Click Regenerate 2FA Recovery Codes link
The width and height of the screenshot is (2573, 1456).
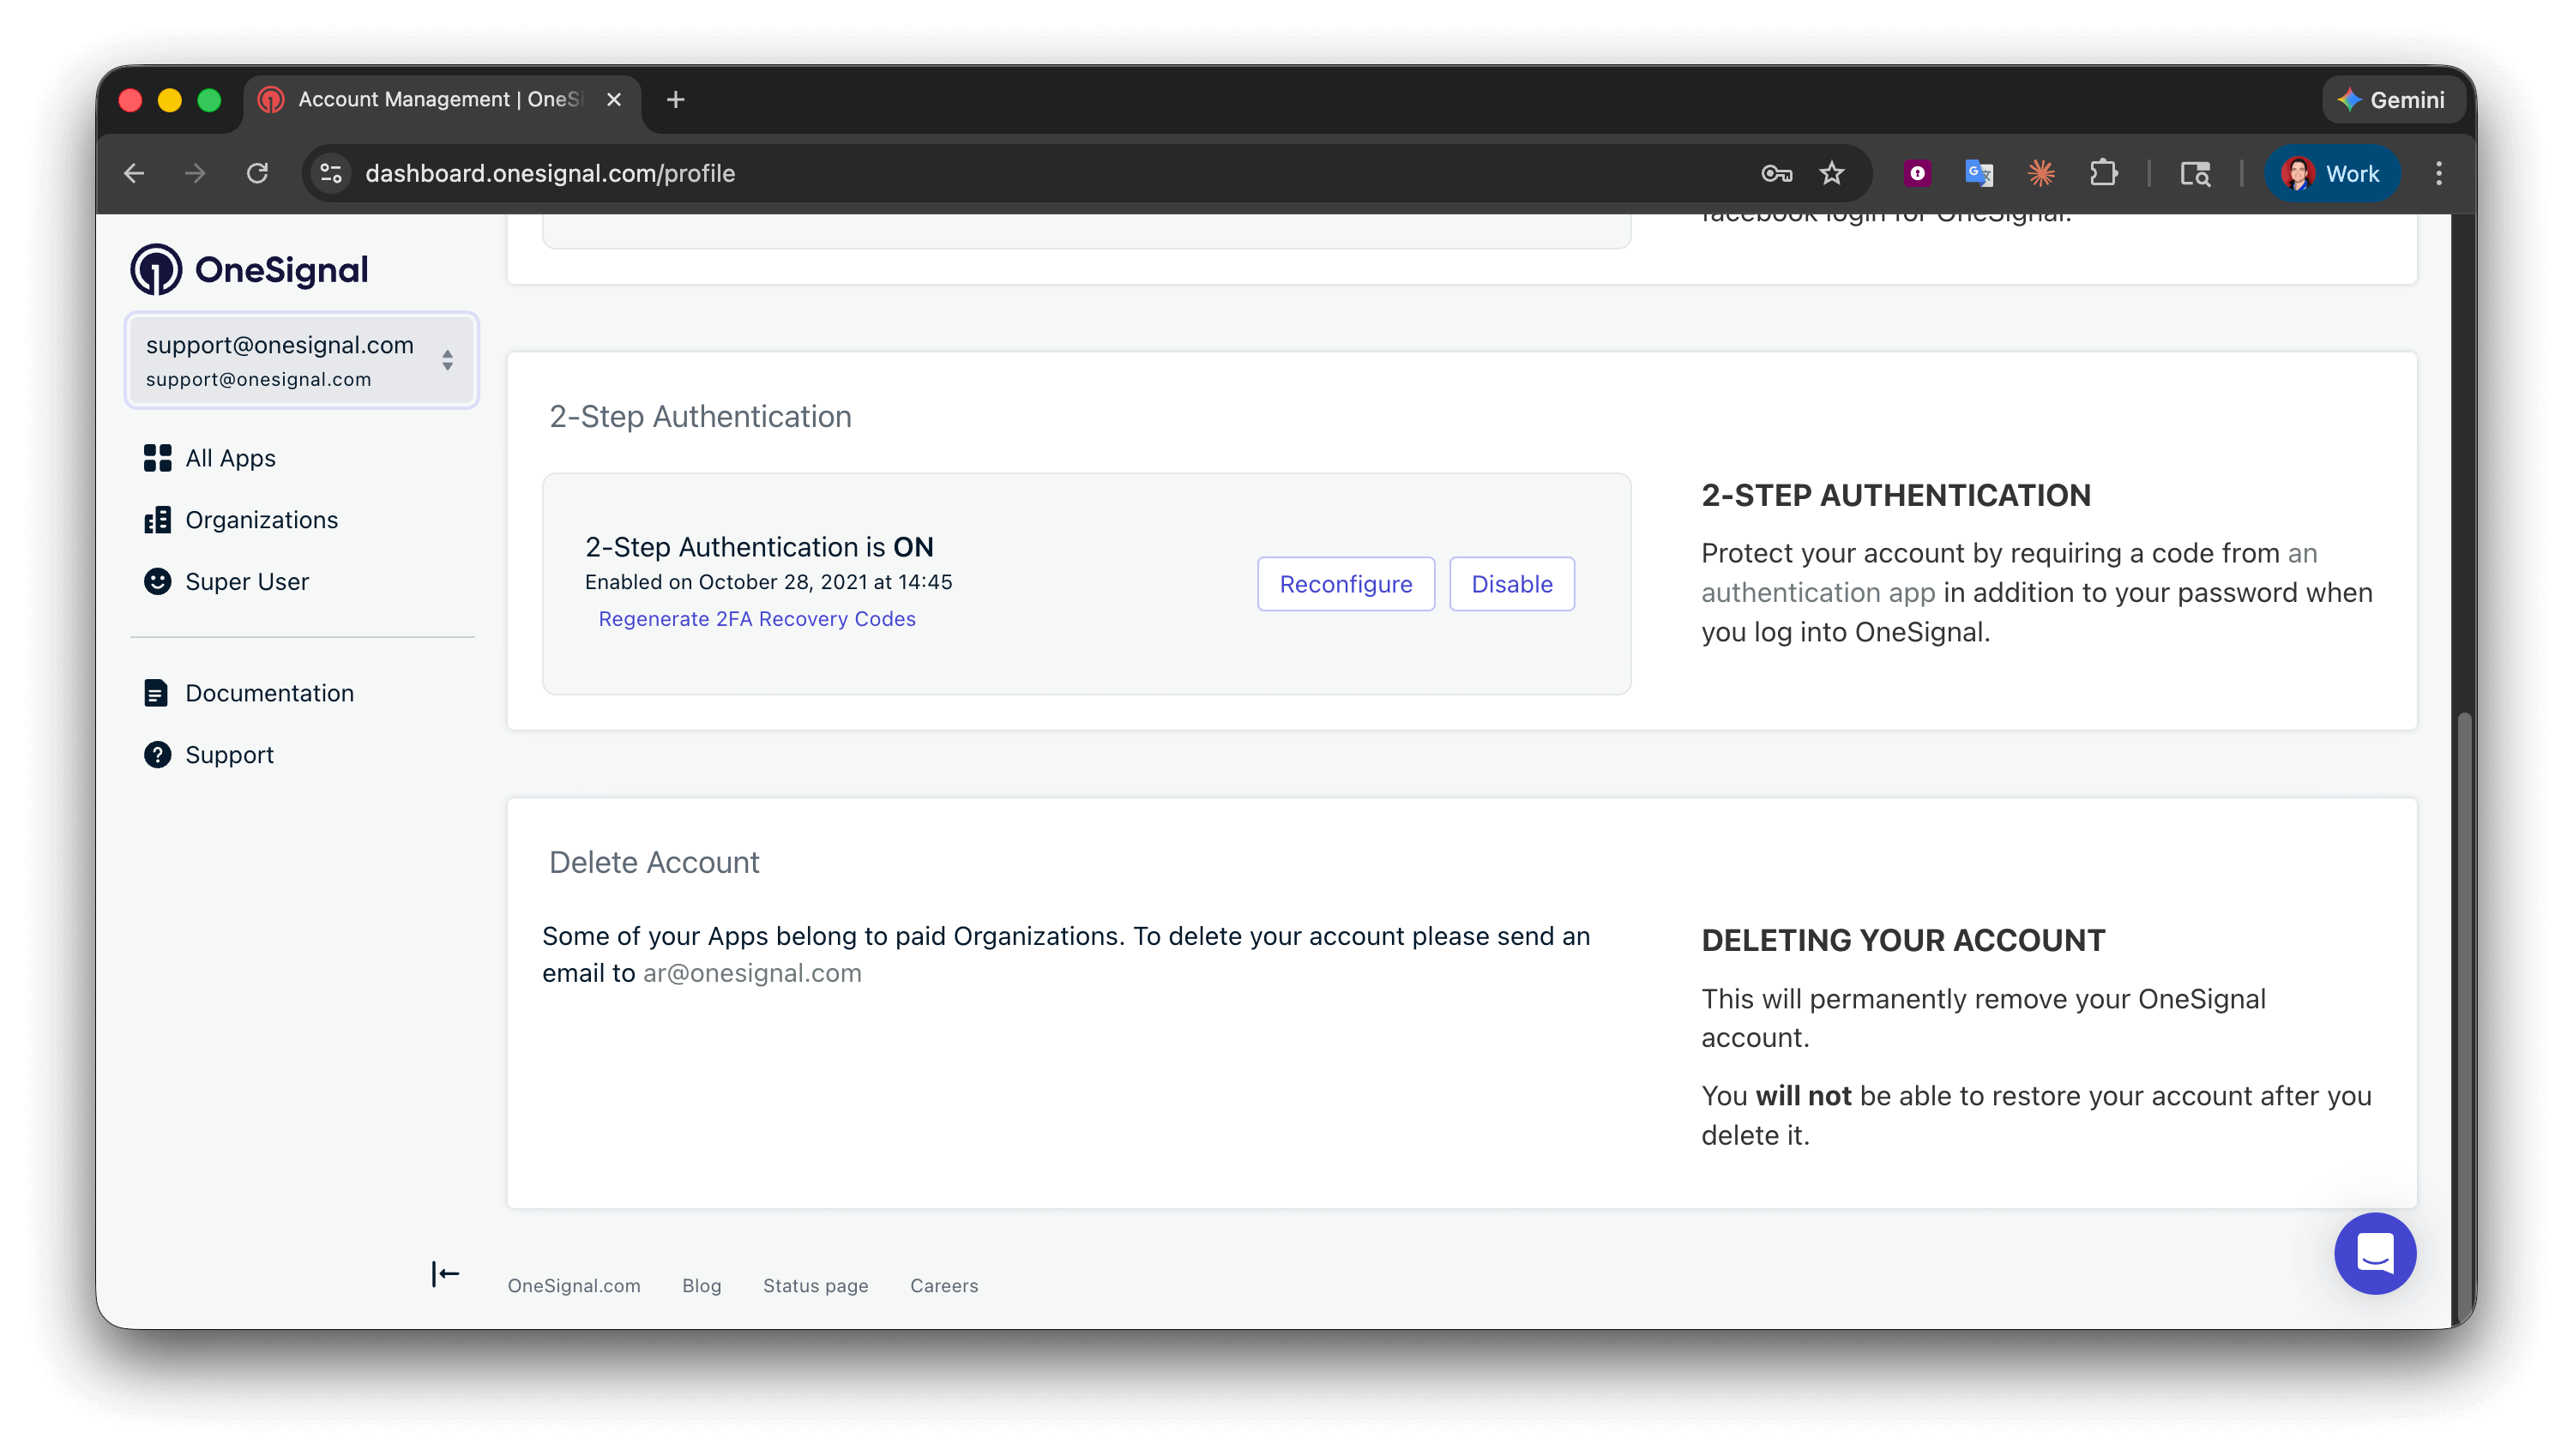coord(756,619)
